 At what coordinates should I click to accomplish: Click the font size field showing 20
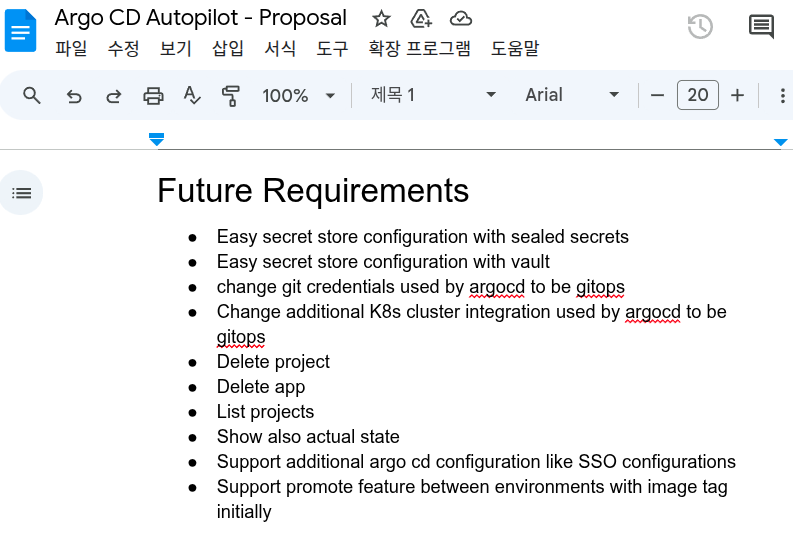(697, 95)
